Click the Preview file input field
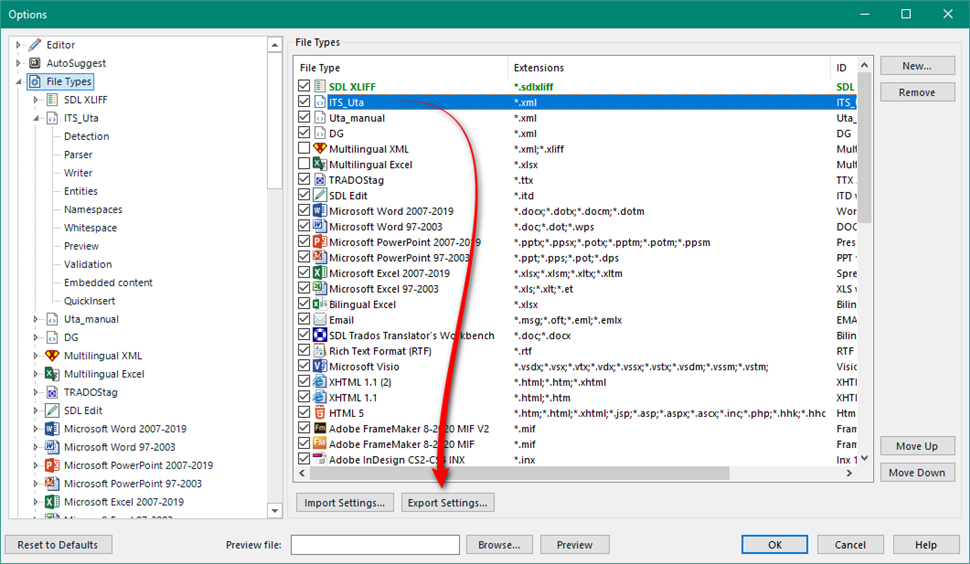The image size is (970, 564). pyautogui.click(x=375, y=545)
